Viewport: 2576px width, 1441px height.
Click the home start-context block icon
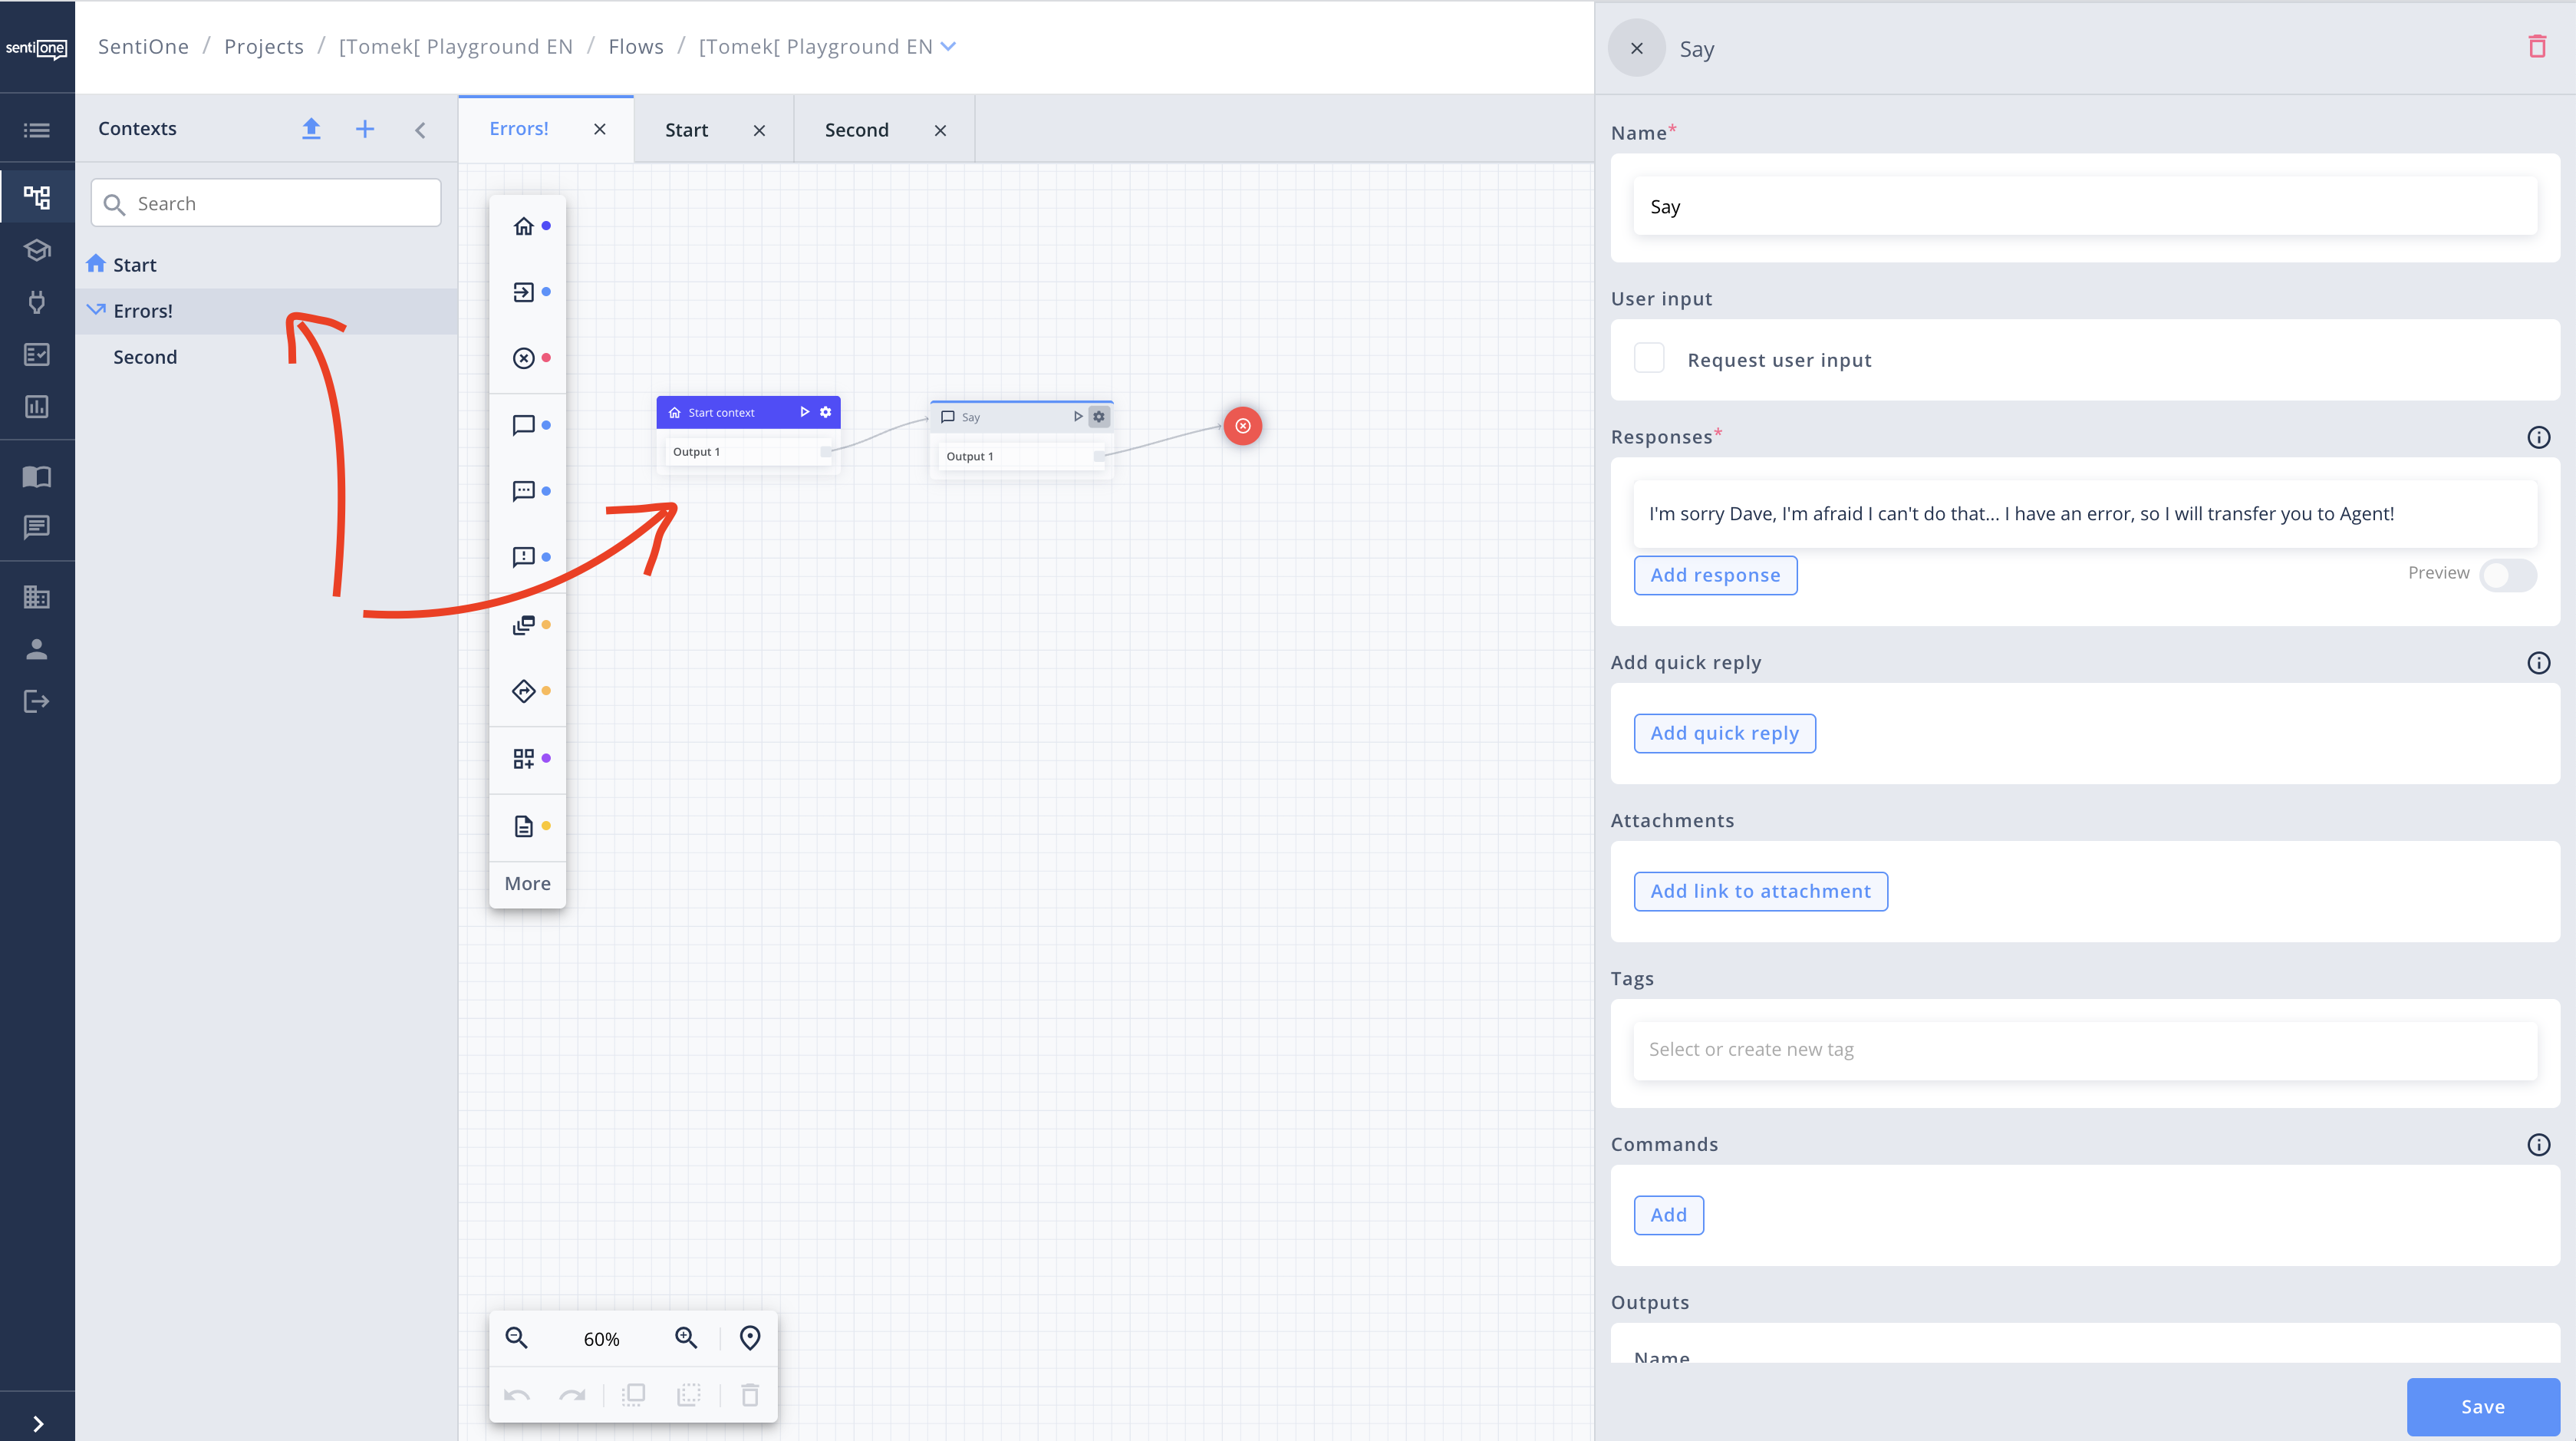[523, 226]
